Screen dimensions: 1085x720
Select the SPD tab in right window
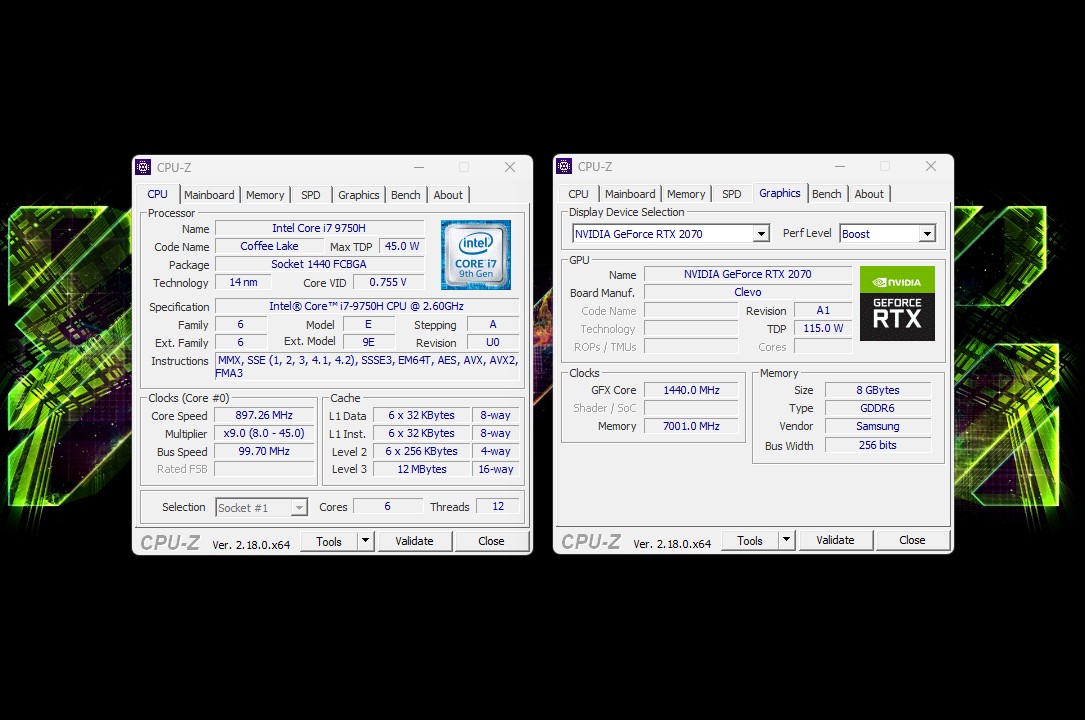[732, 194]
